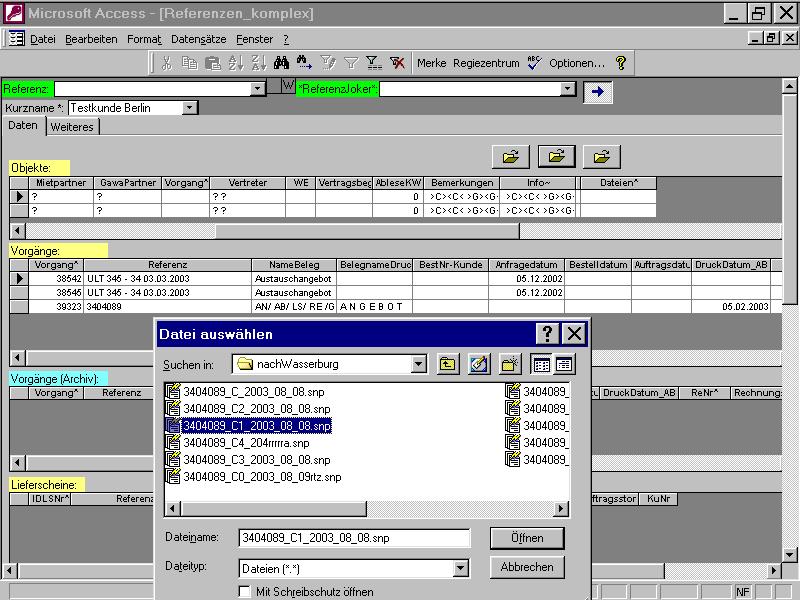Go up one folder level in file dialog
The image size is (800, 600).
coord(448,364)
